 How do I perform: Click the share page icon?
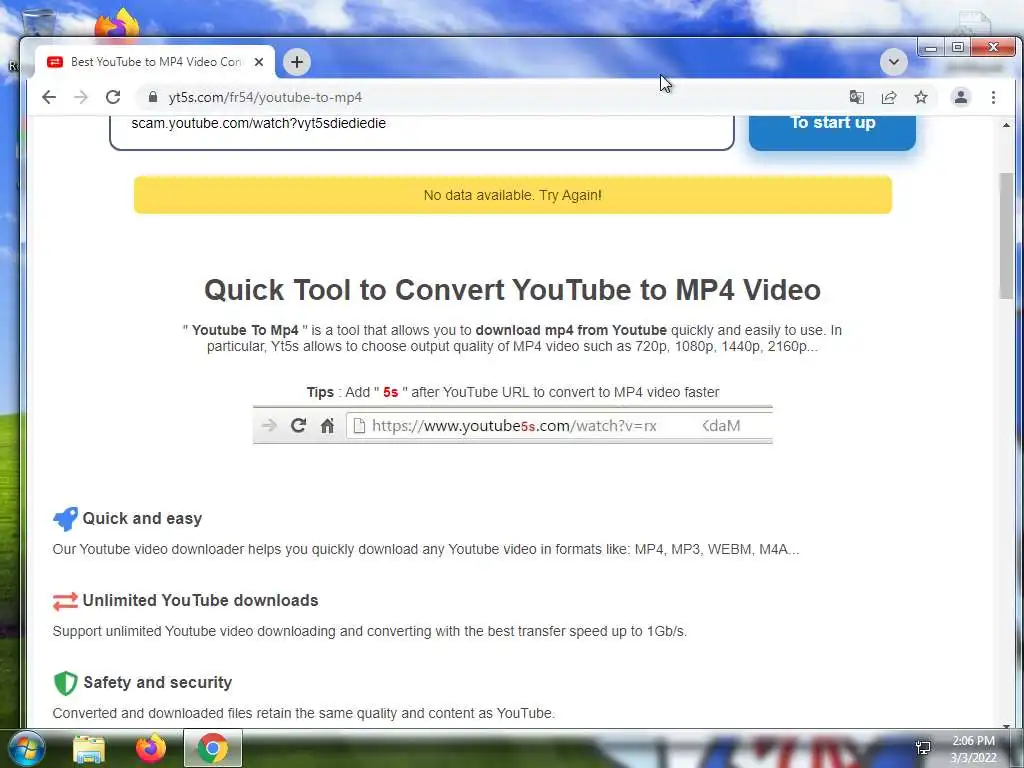click(x=889, y=97)
